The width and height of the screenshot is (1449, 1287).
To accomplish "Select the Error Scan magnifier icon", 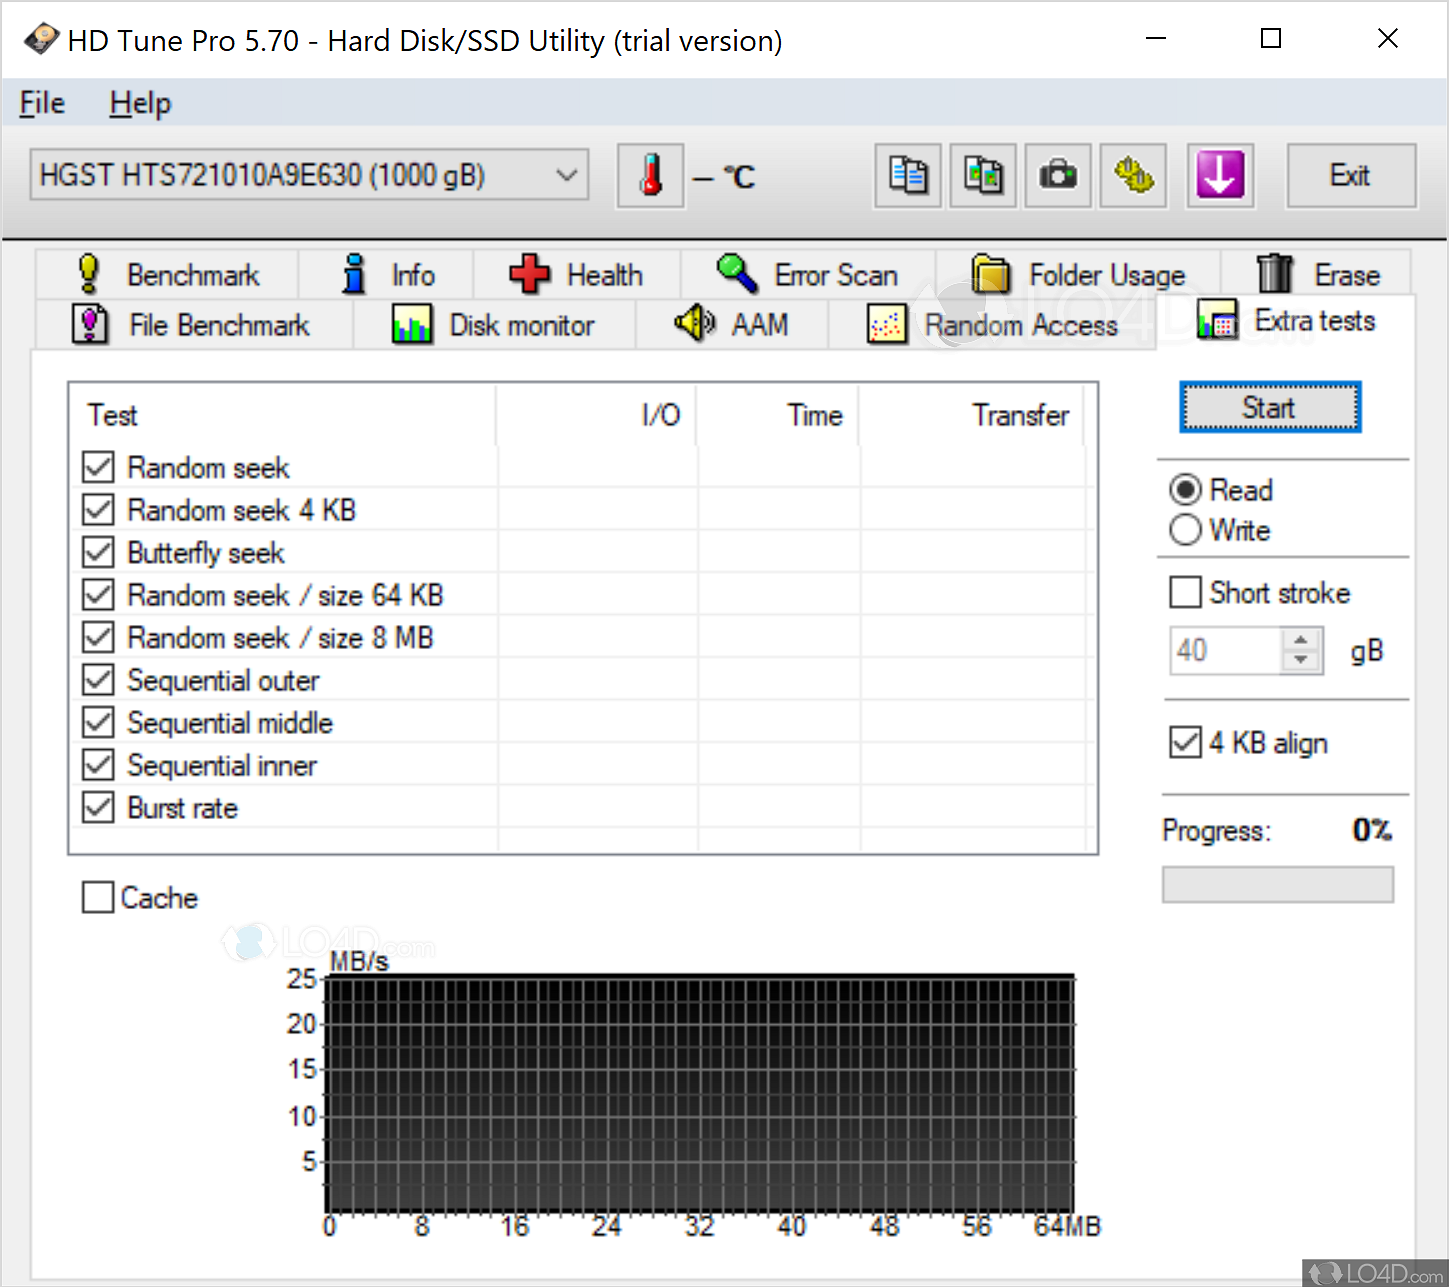I will tap(737, 273).
